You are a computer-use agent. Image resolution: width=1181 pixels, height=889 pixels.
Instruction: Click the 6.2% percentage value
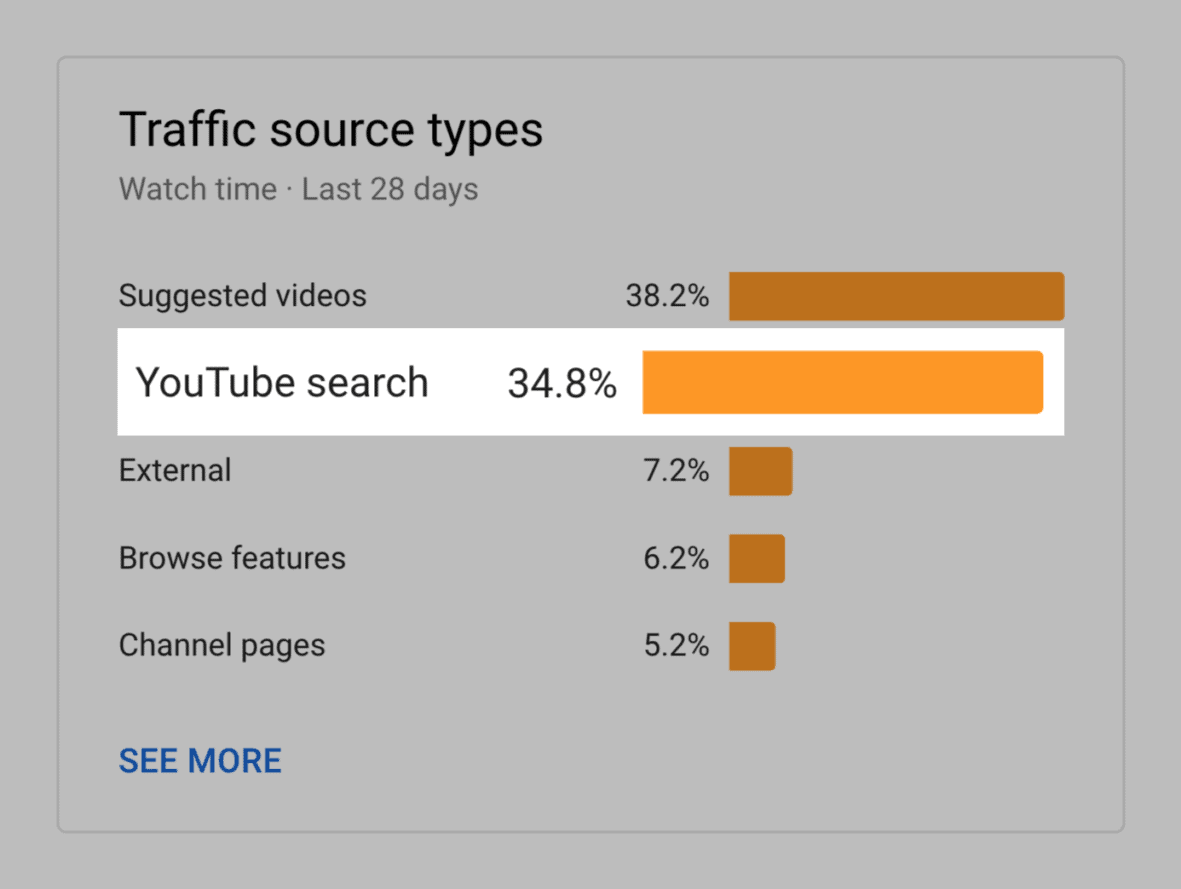(677, 558)
